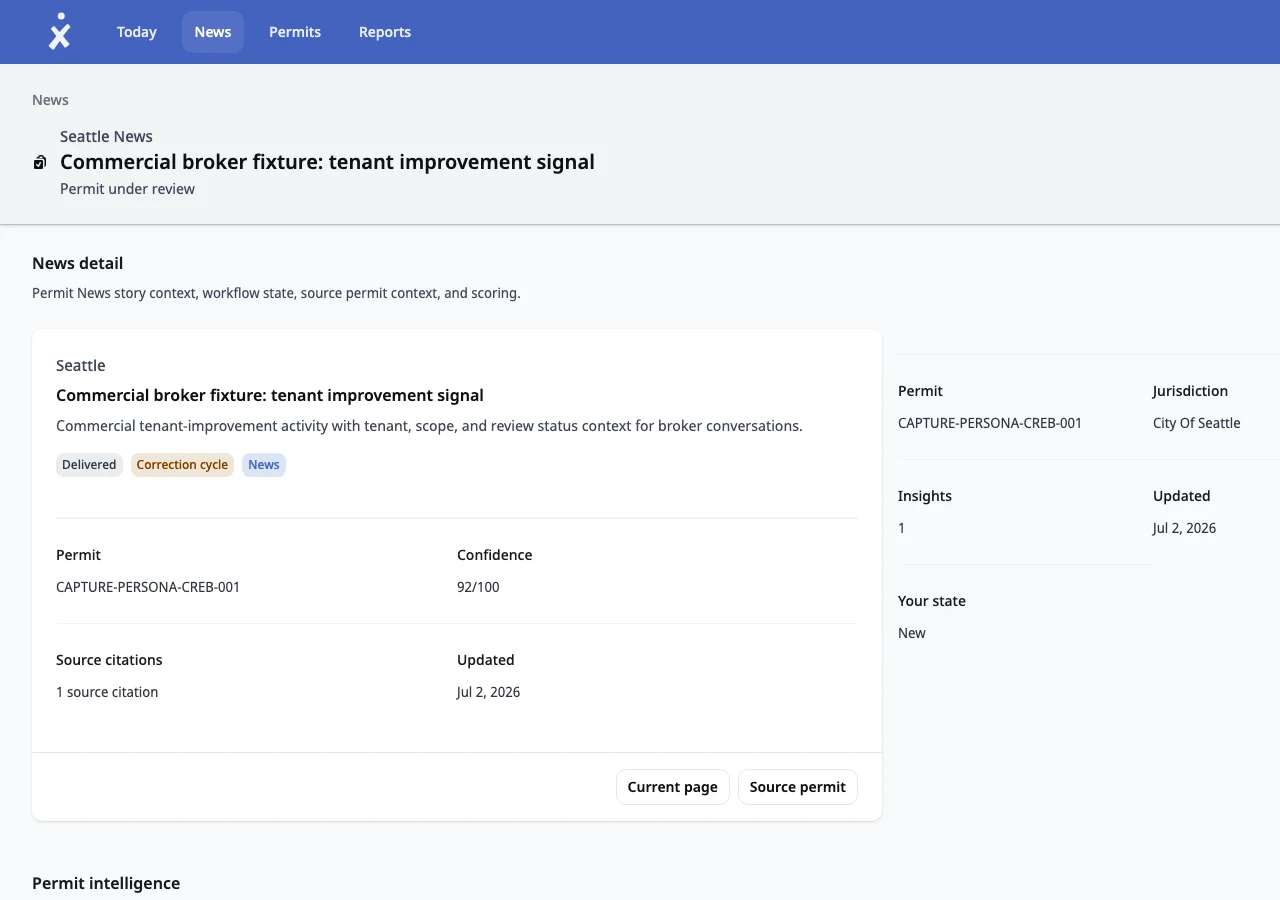Click the Delivered status badge
Image resolution: width=1280 pixels, height=900 pixels.
pos(89,465)
